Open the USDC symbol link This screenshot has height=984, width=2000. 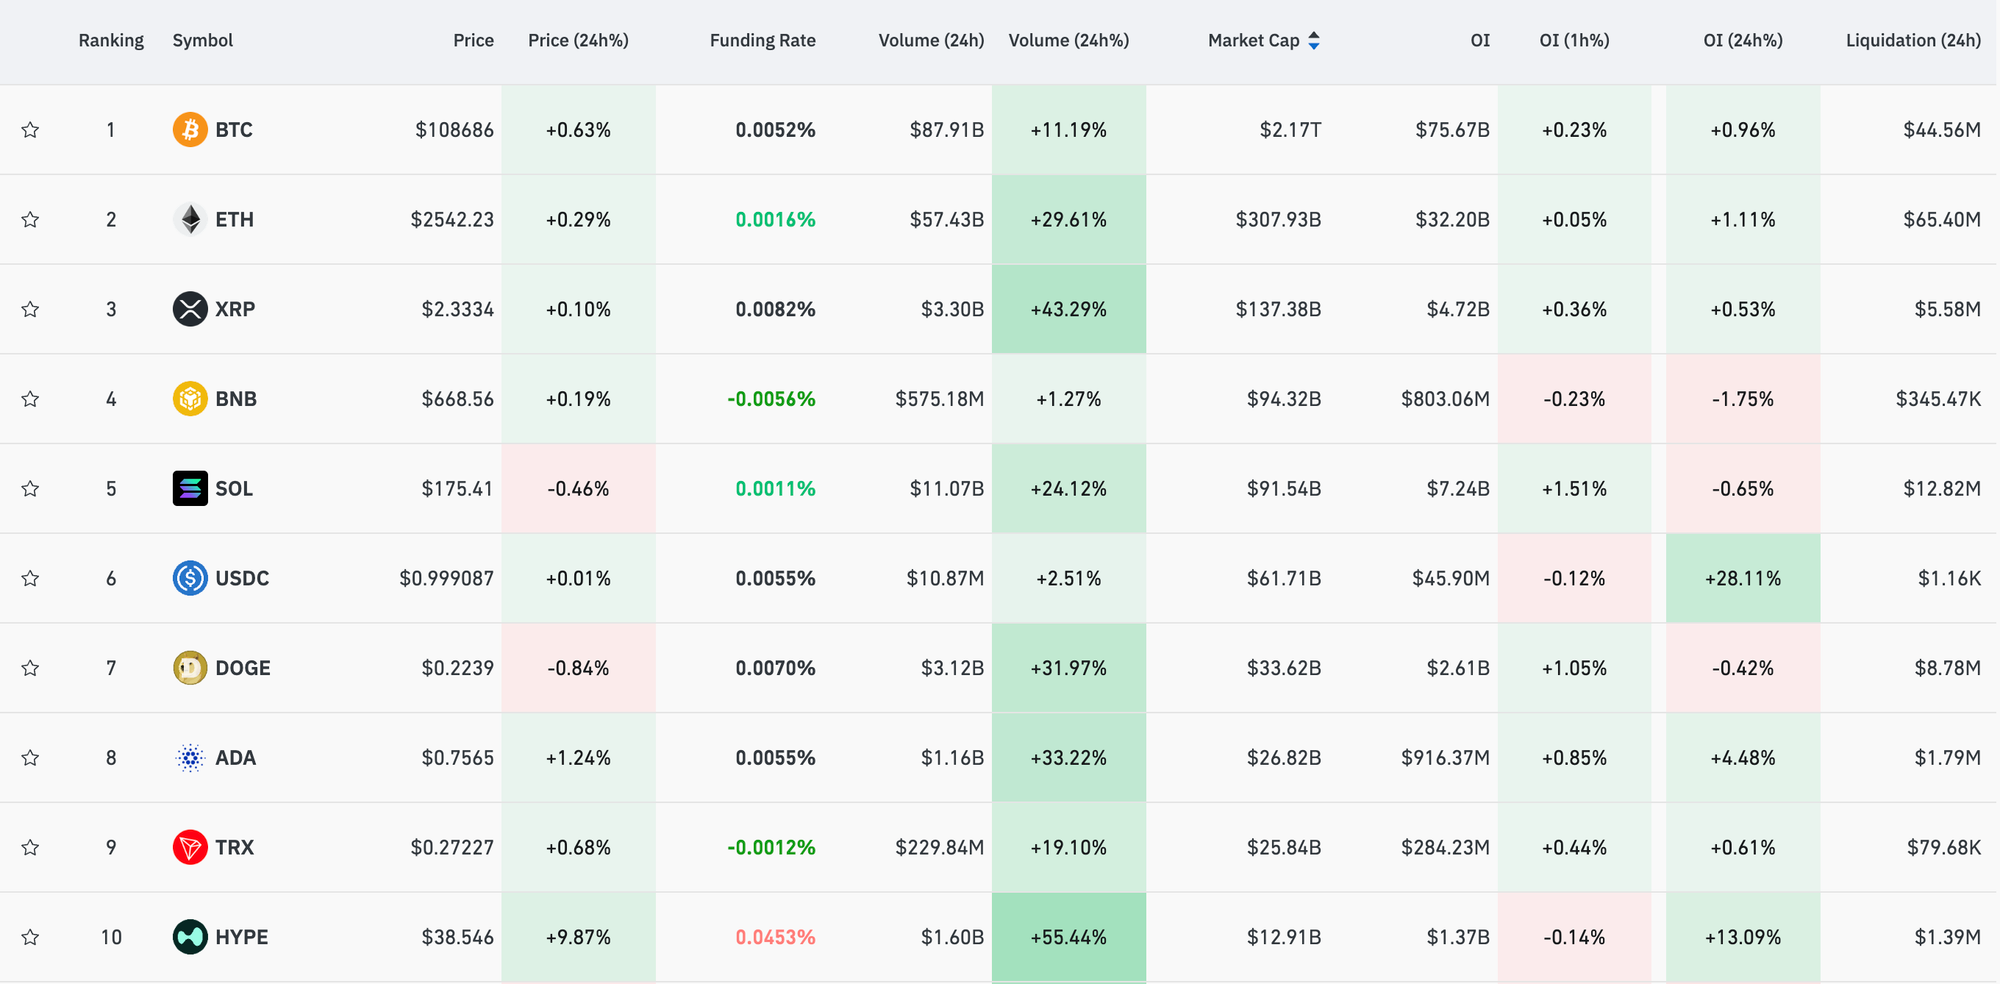242,578
